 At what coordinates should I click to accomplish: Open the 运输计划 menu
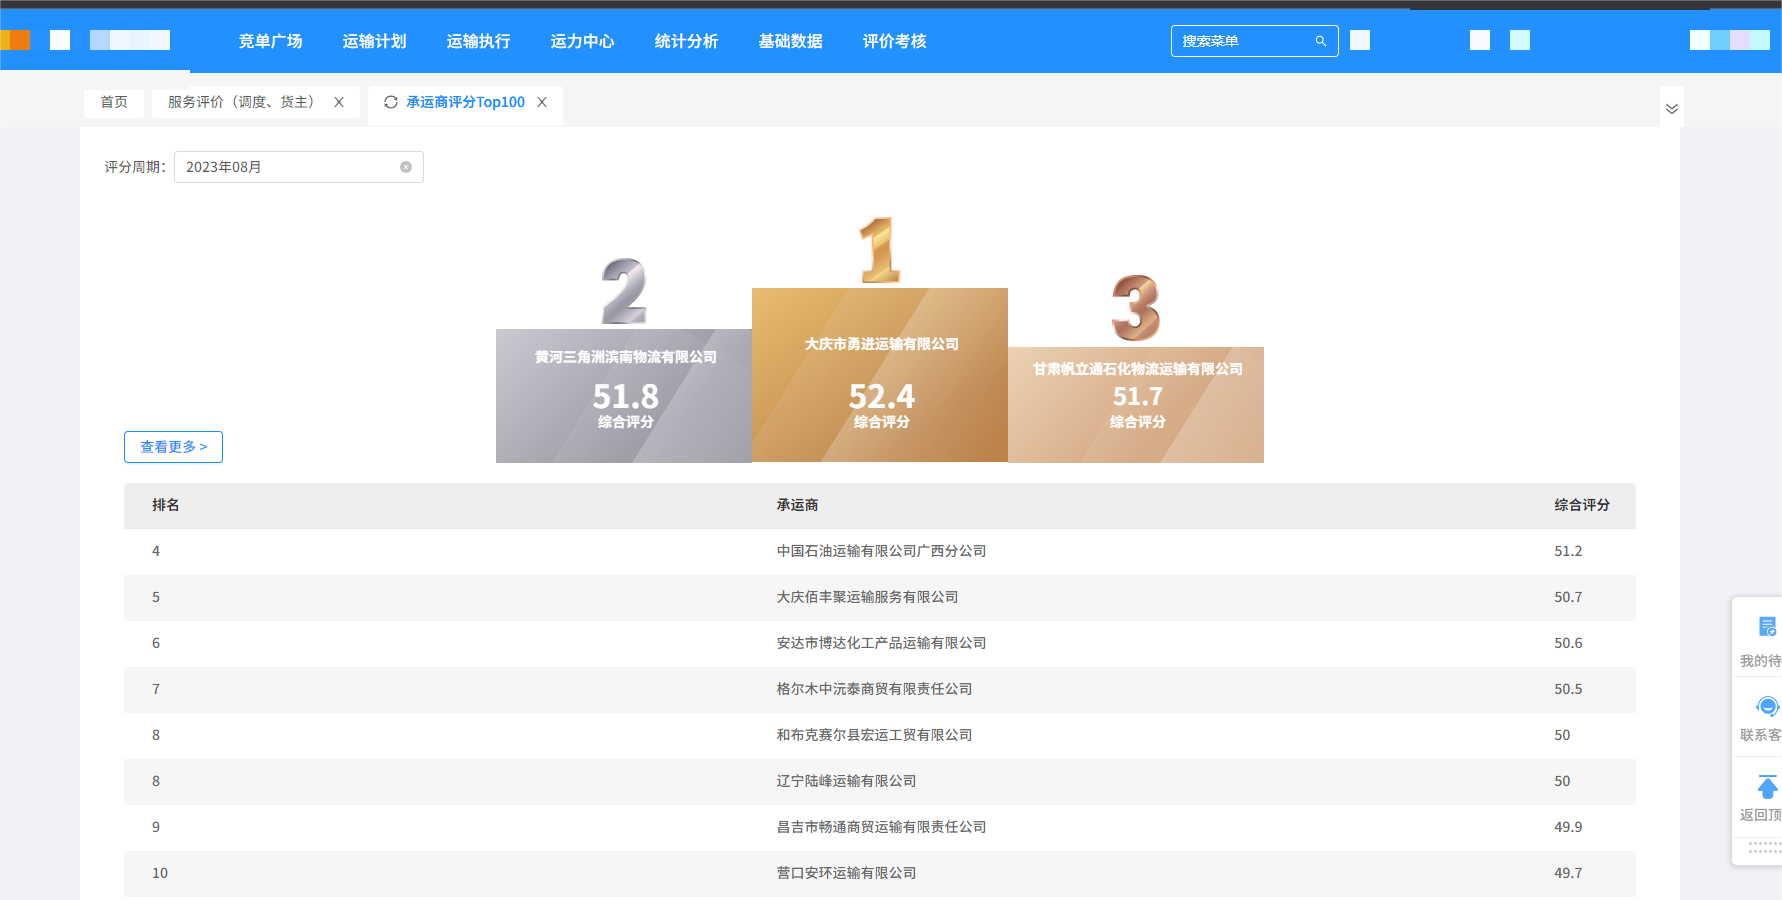click(x=374, y=41)
